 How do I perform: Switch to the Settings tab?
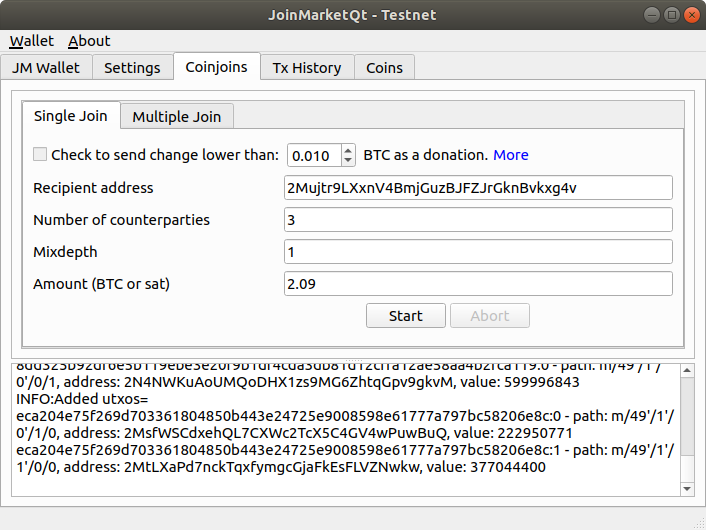(x=132, y=68)
